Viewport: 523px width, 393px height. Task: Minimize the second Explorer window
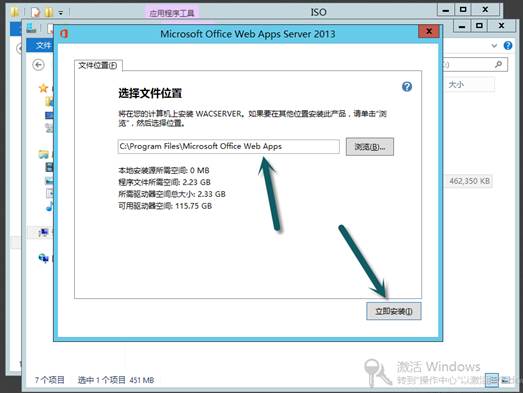pyautogui.click(x=462, y=26)
